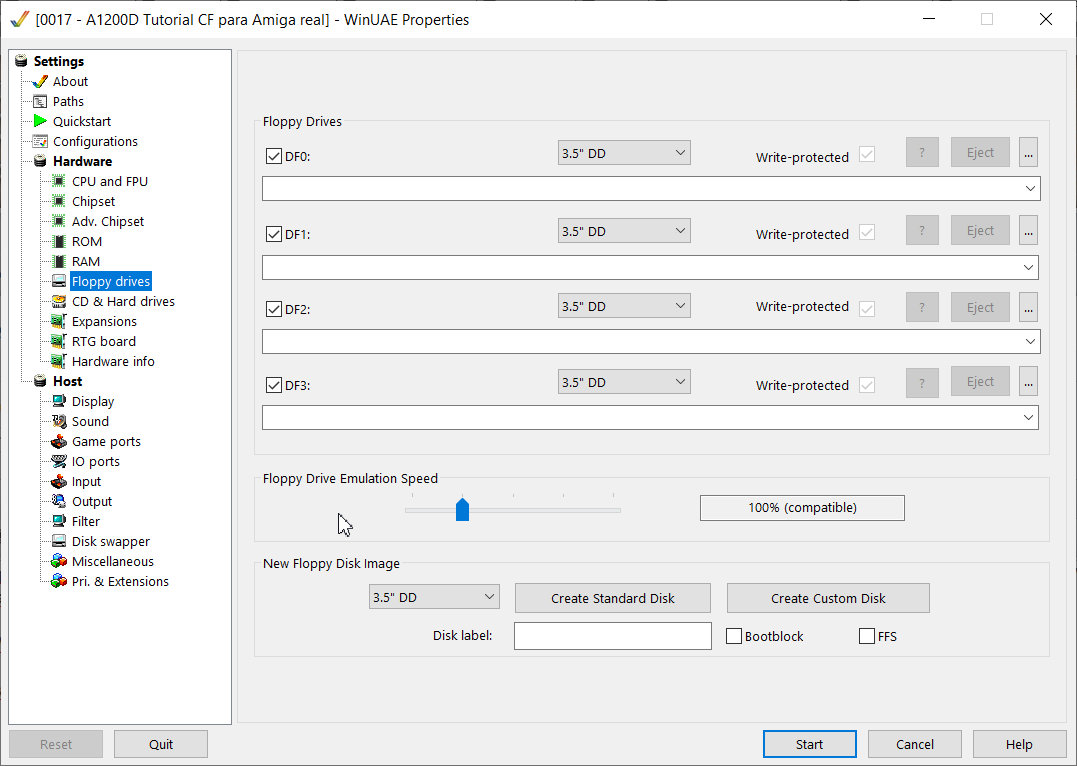Expand the DF3 disk image path list
Screen dimensions: 1077x766
(x=1028, y=417)
